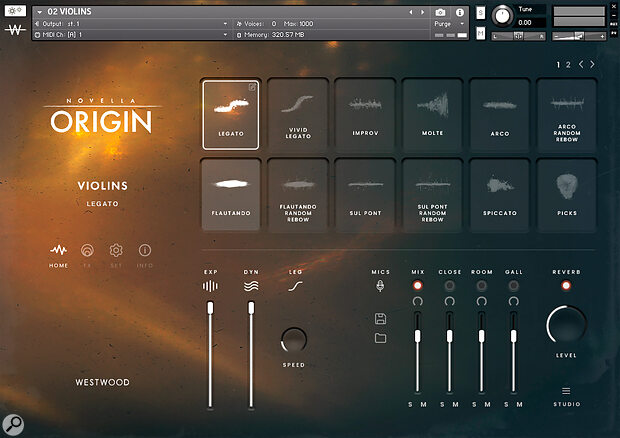Click the Reverb Level knob
The image size is (620, 438).
coord(566,325)
